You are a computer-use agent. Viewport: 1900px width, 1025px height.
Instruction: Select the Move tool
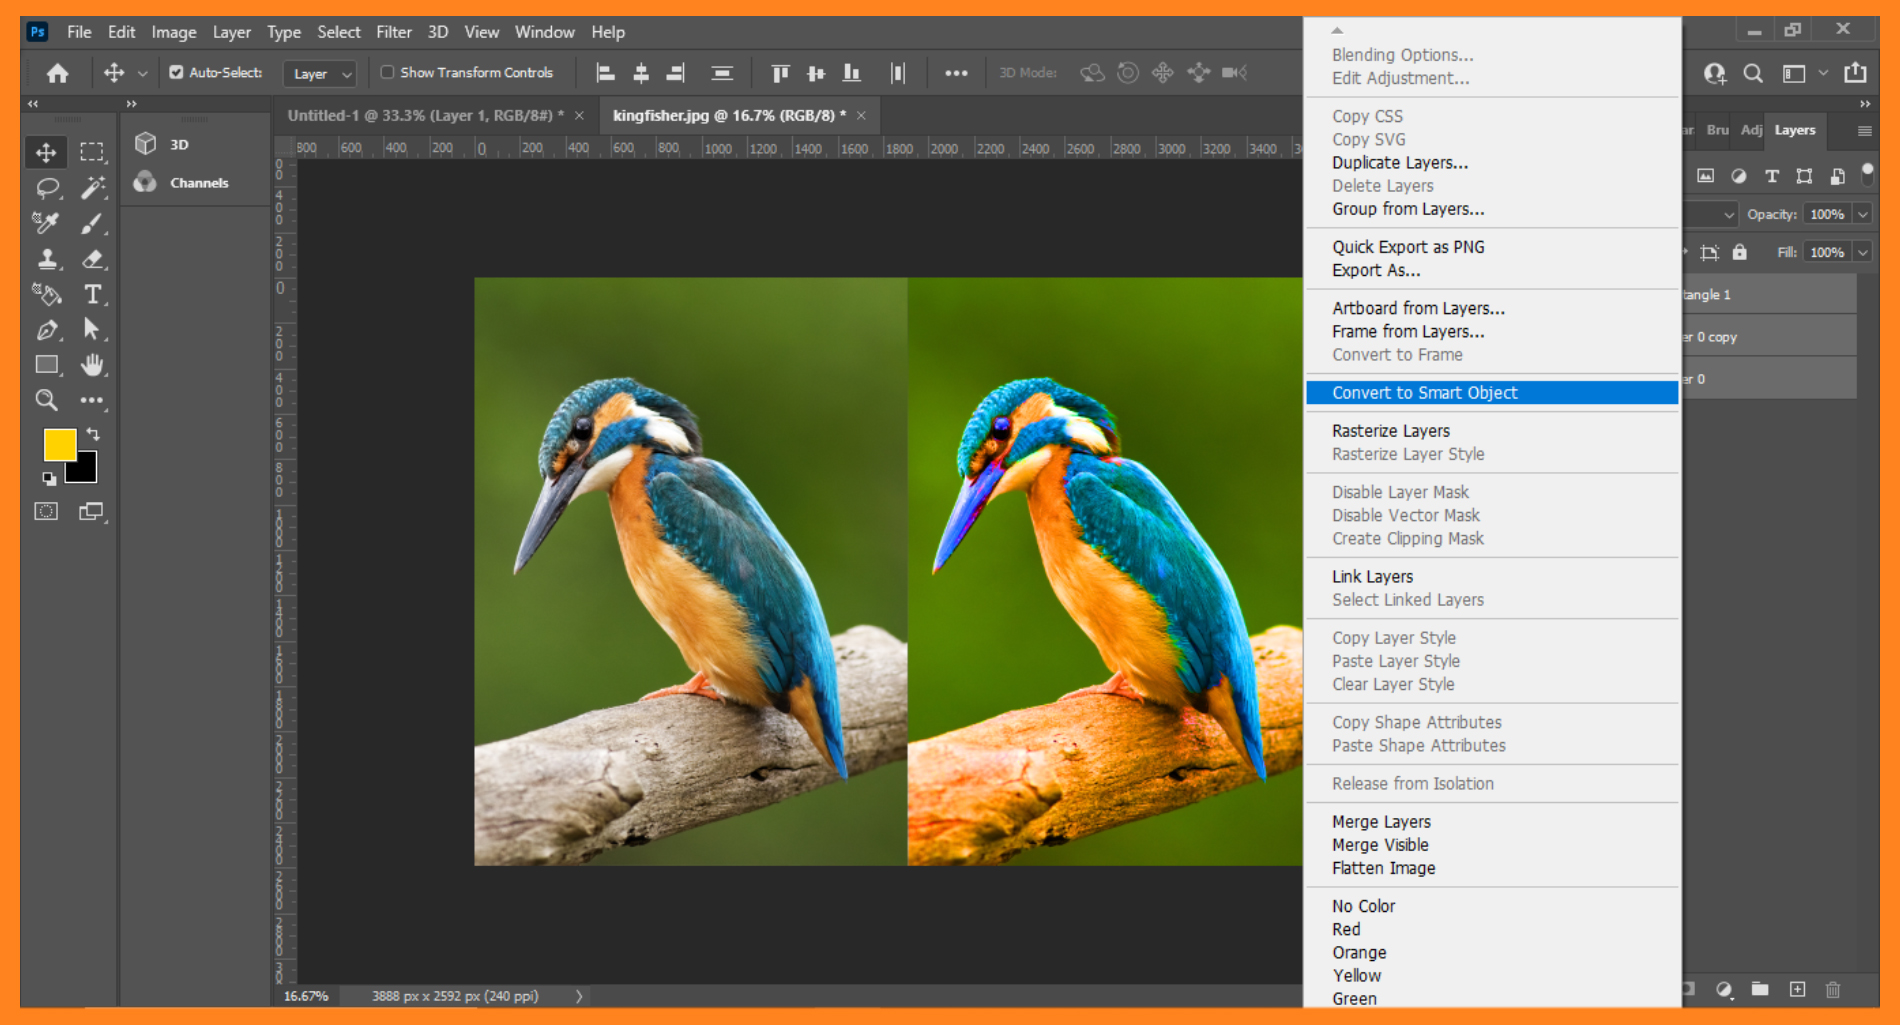pyautogui.click(x=46, y=152)
